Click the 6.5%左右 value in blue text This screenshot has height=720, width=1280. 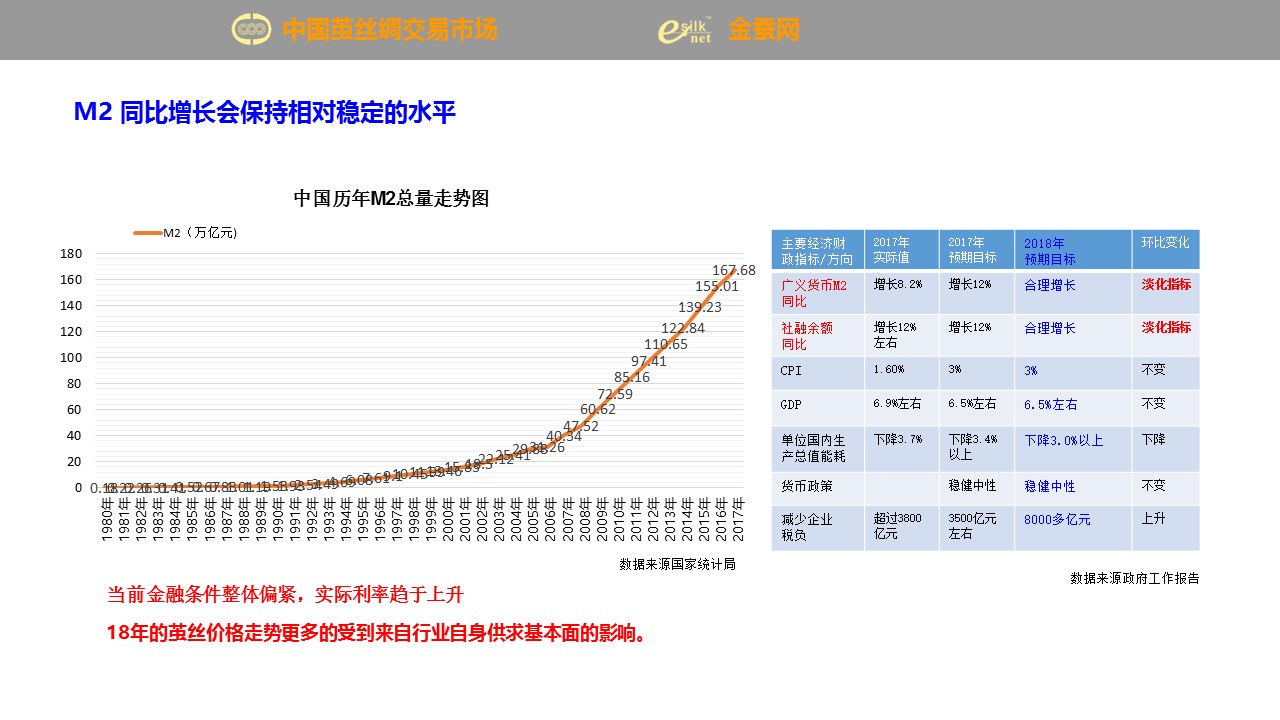tap(1050, 405)
